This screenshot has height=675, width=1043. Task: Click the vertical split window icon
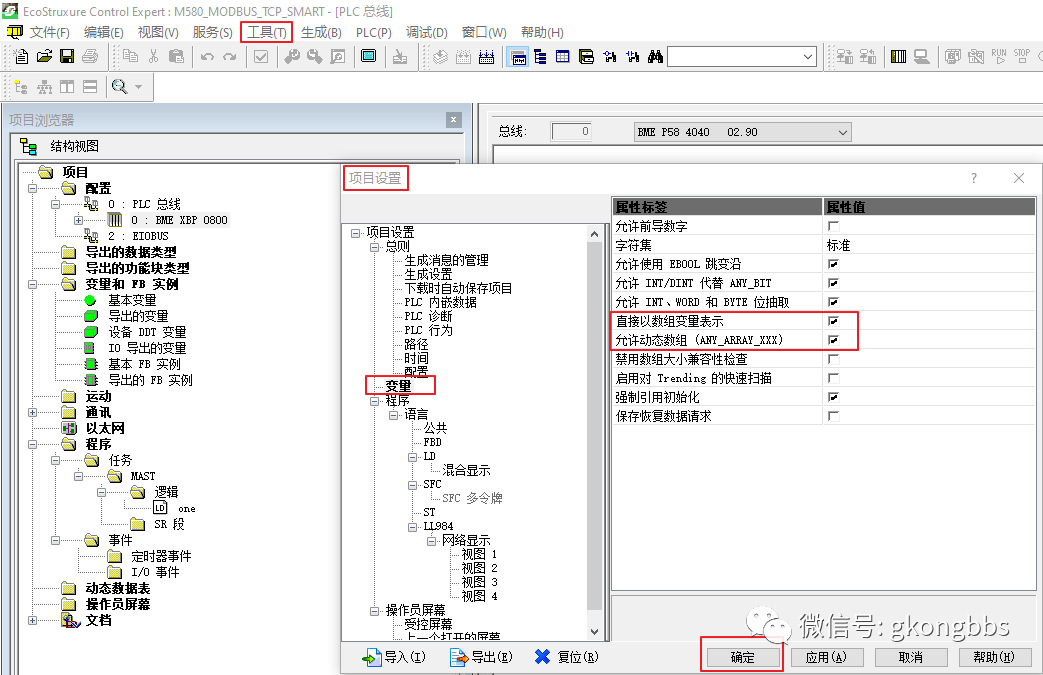coord(67,86)
